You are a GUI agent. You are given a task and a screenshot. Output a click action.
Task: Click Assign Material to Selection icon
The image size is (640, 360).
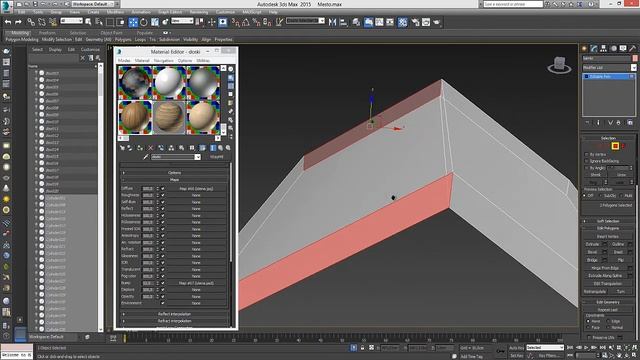click(140, 148)
